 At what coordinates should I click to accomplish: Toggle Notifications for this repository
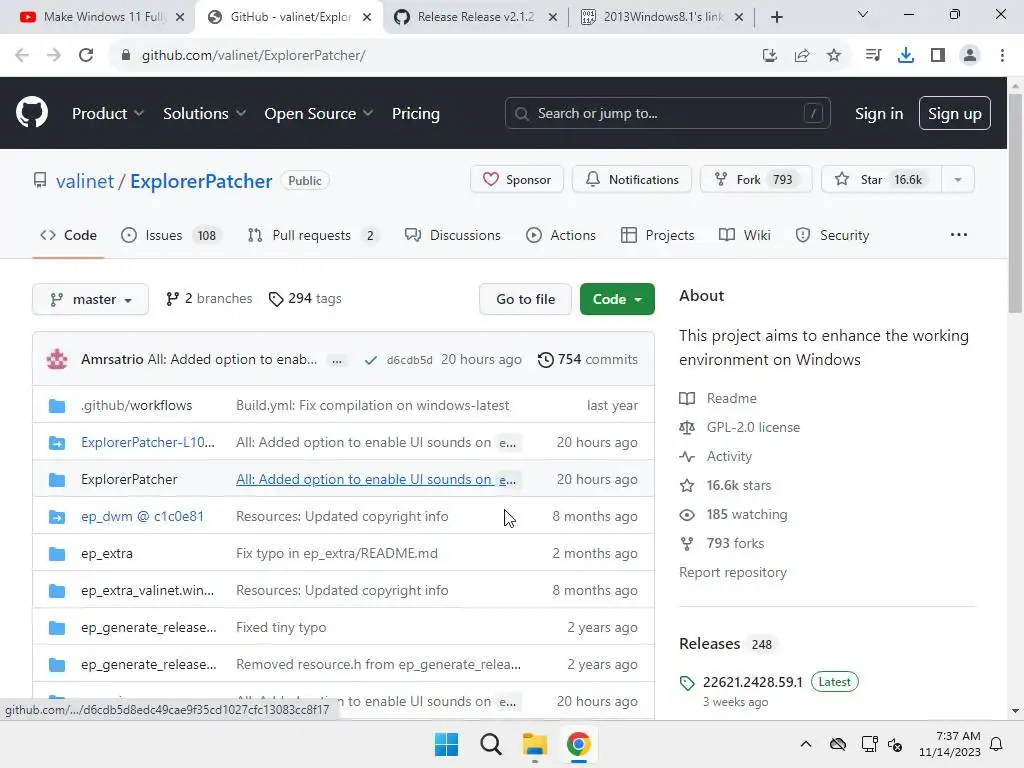coord(632,180)
